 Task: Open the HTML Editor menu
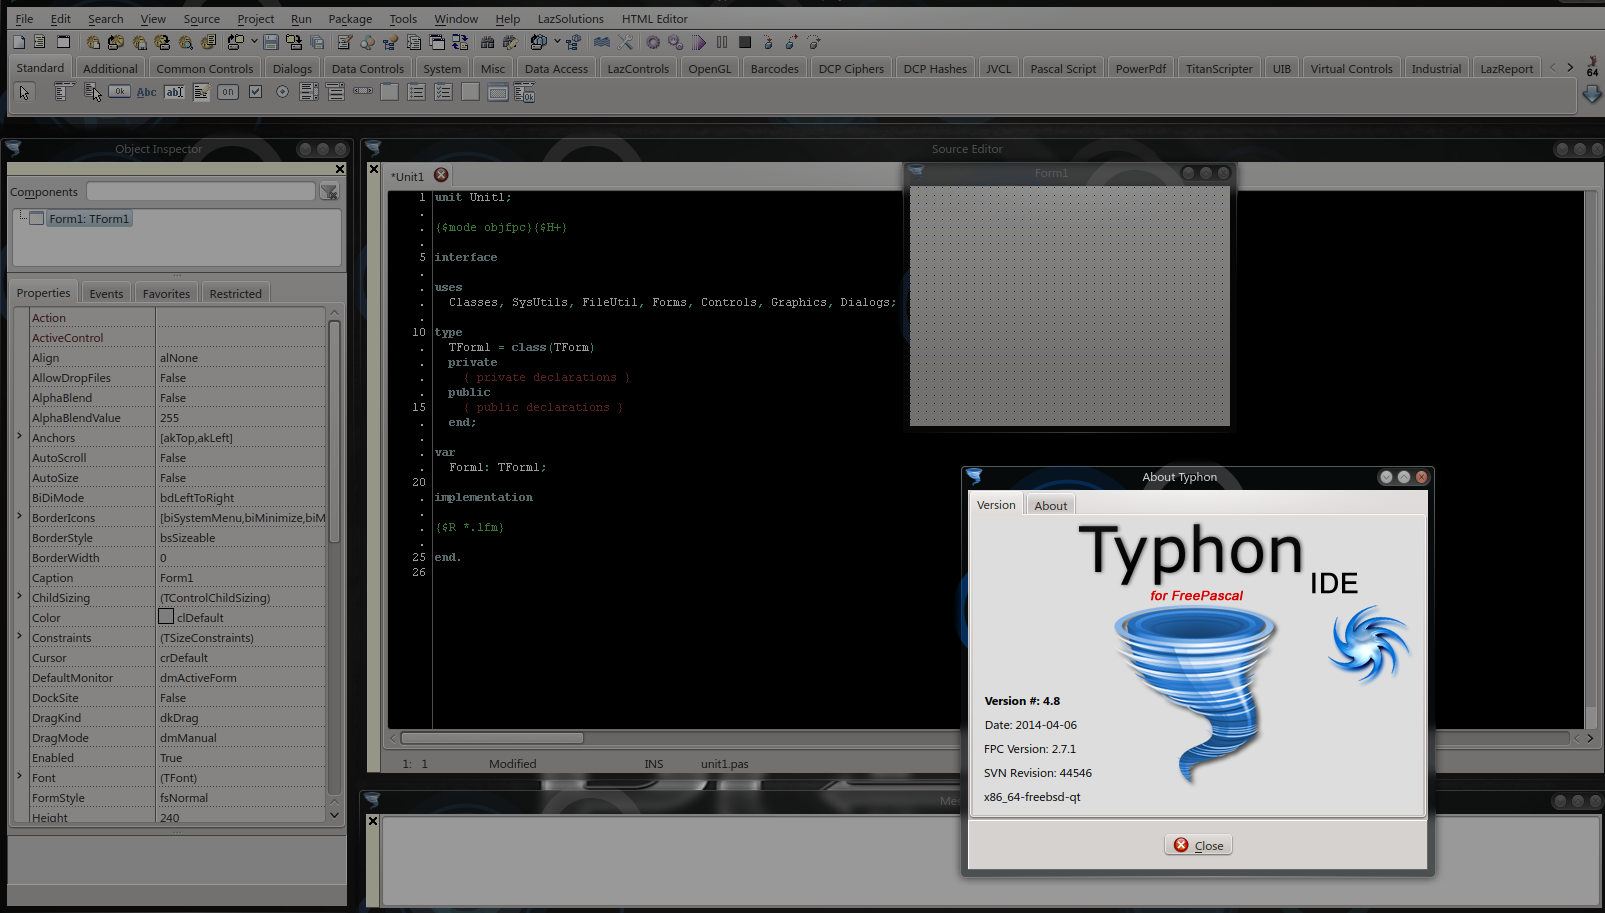point(655,18)
